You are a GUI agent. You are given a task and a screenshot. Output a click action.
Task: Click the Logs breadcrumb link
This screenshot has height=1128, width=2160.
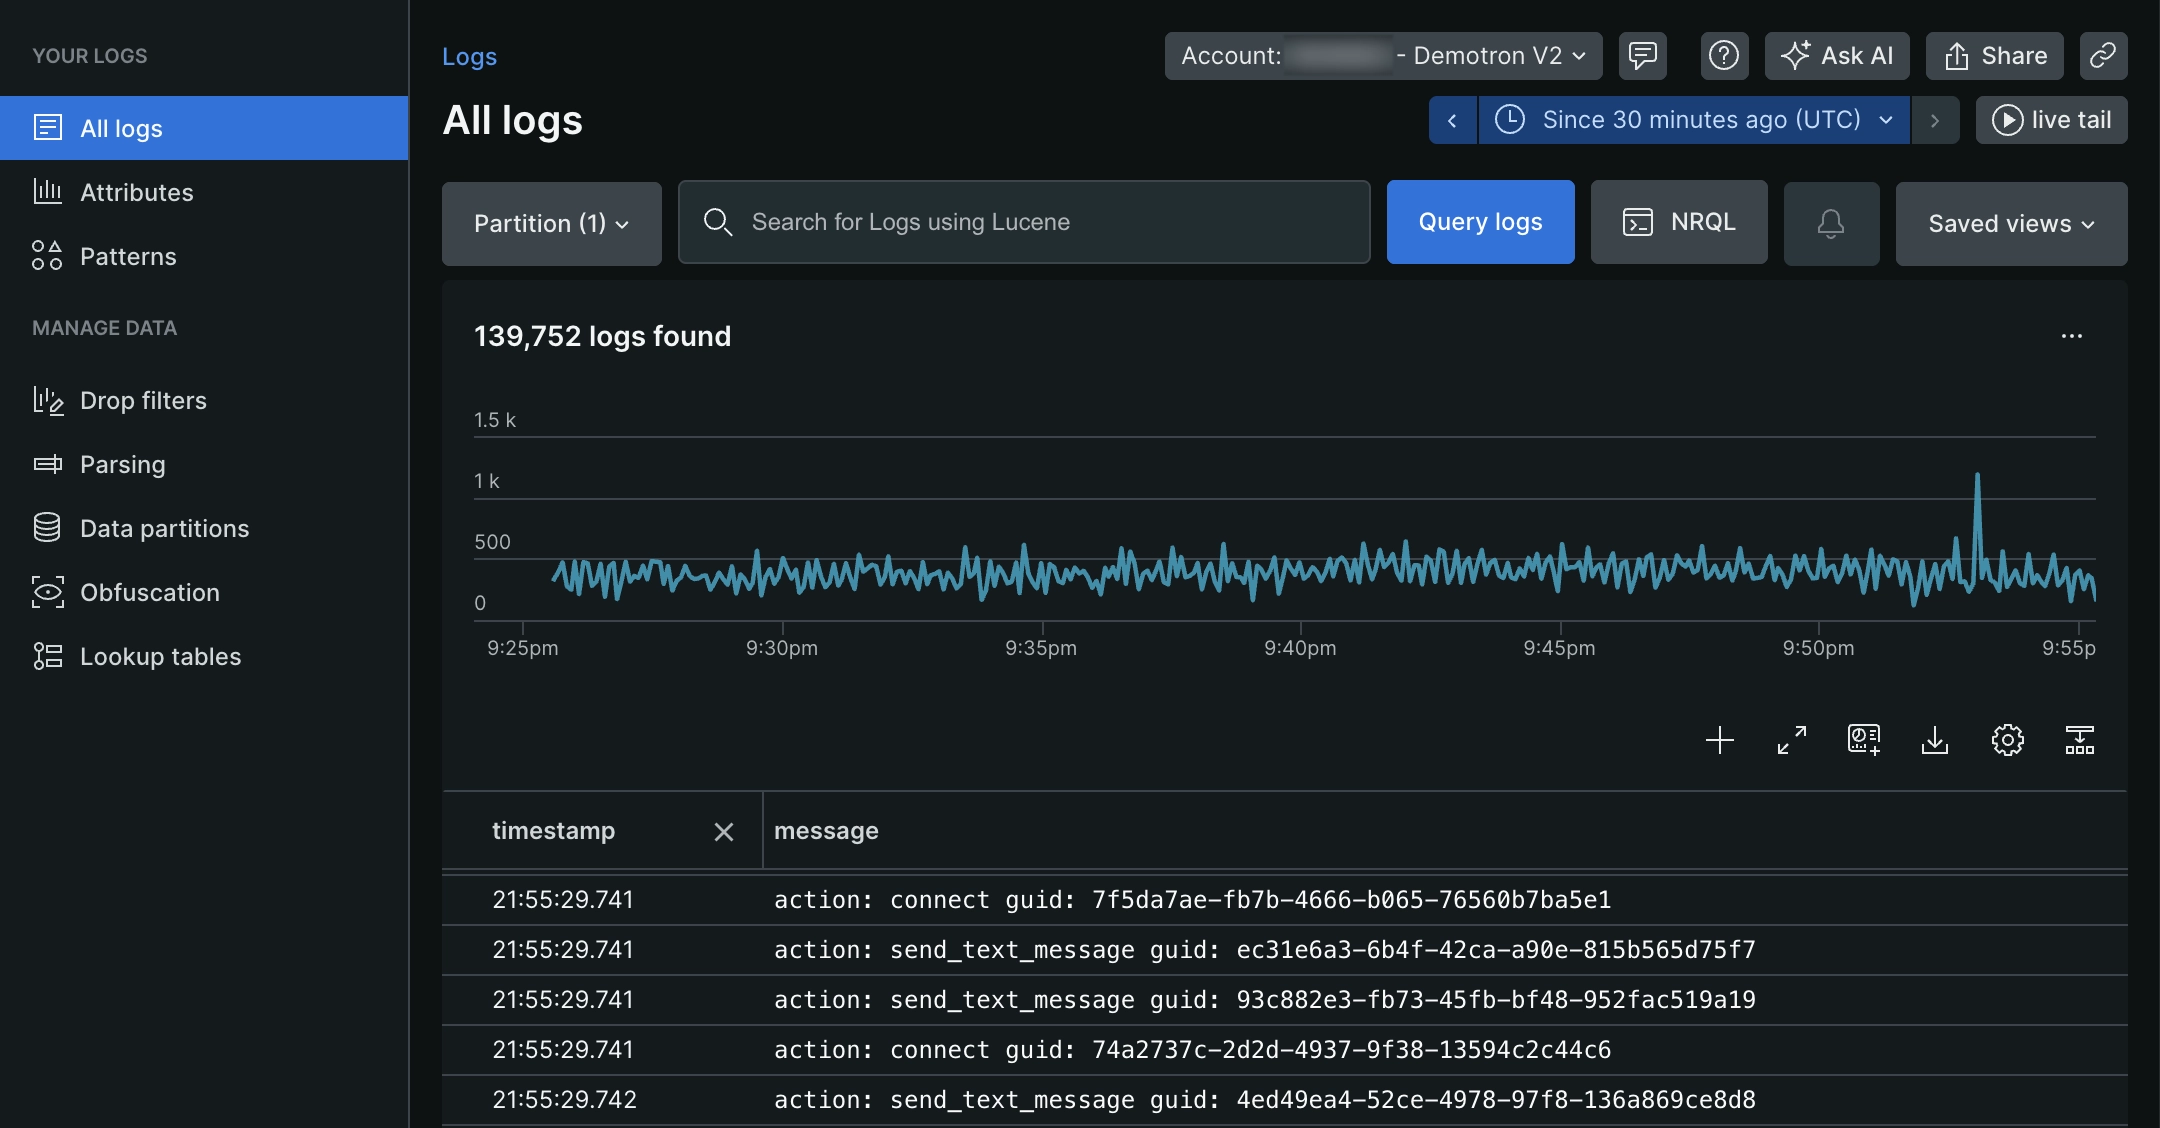469,57
